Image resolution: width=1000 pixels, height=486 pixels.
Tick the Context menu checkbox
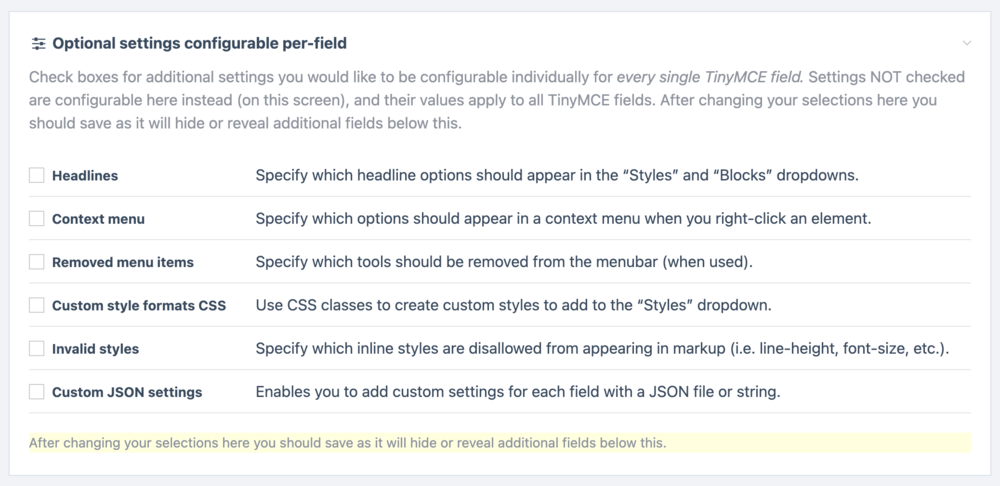click(37, 218)
